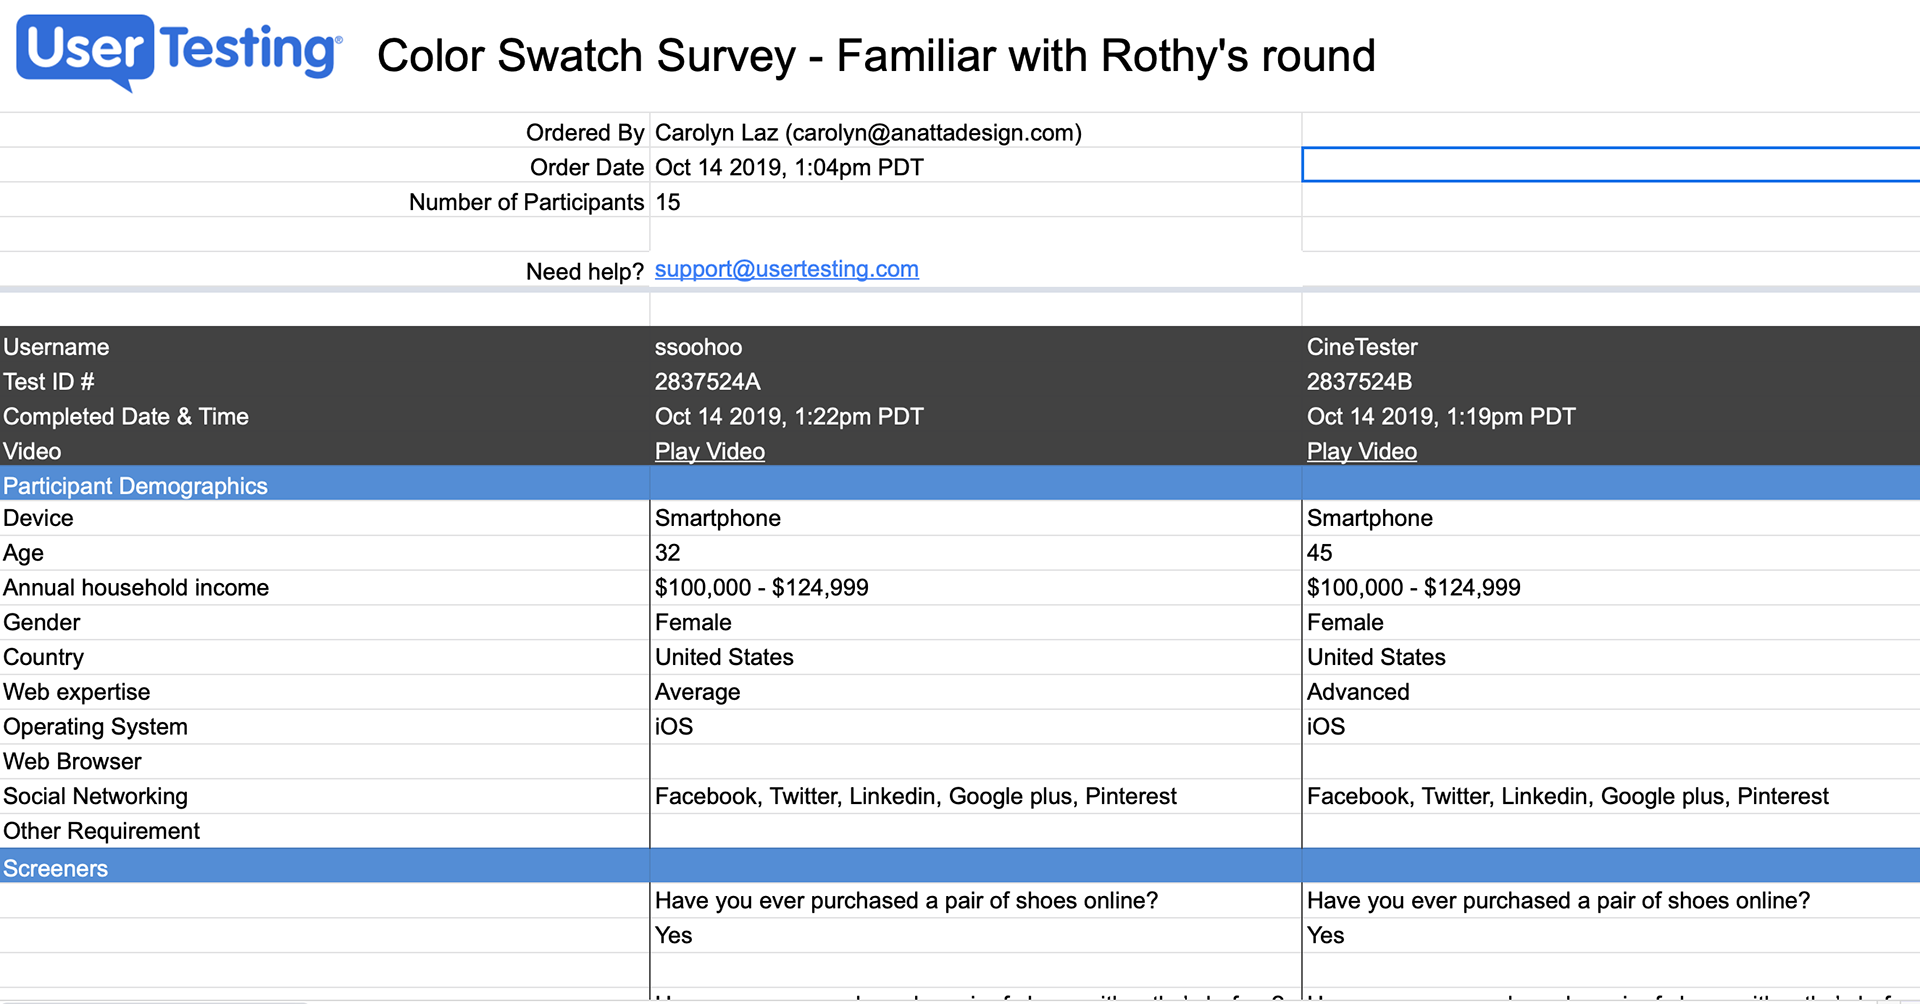Select the highlighted empty cell beside Order Date
The image size is (1920, 1004).
(1610, 165)
